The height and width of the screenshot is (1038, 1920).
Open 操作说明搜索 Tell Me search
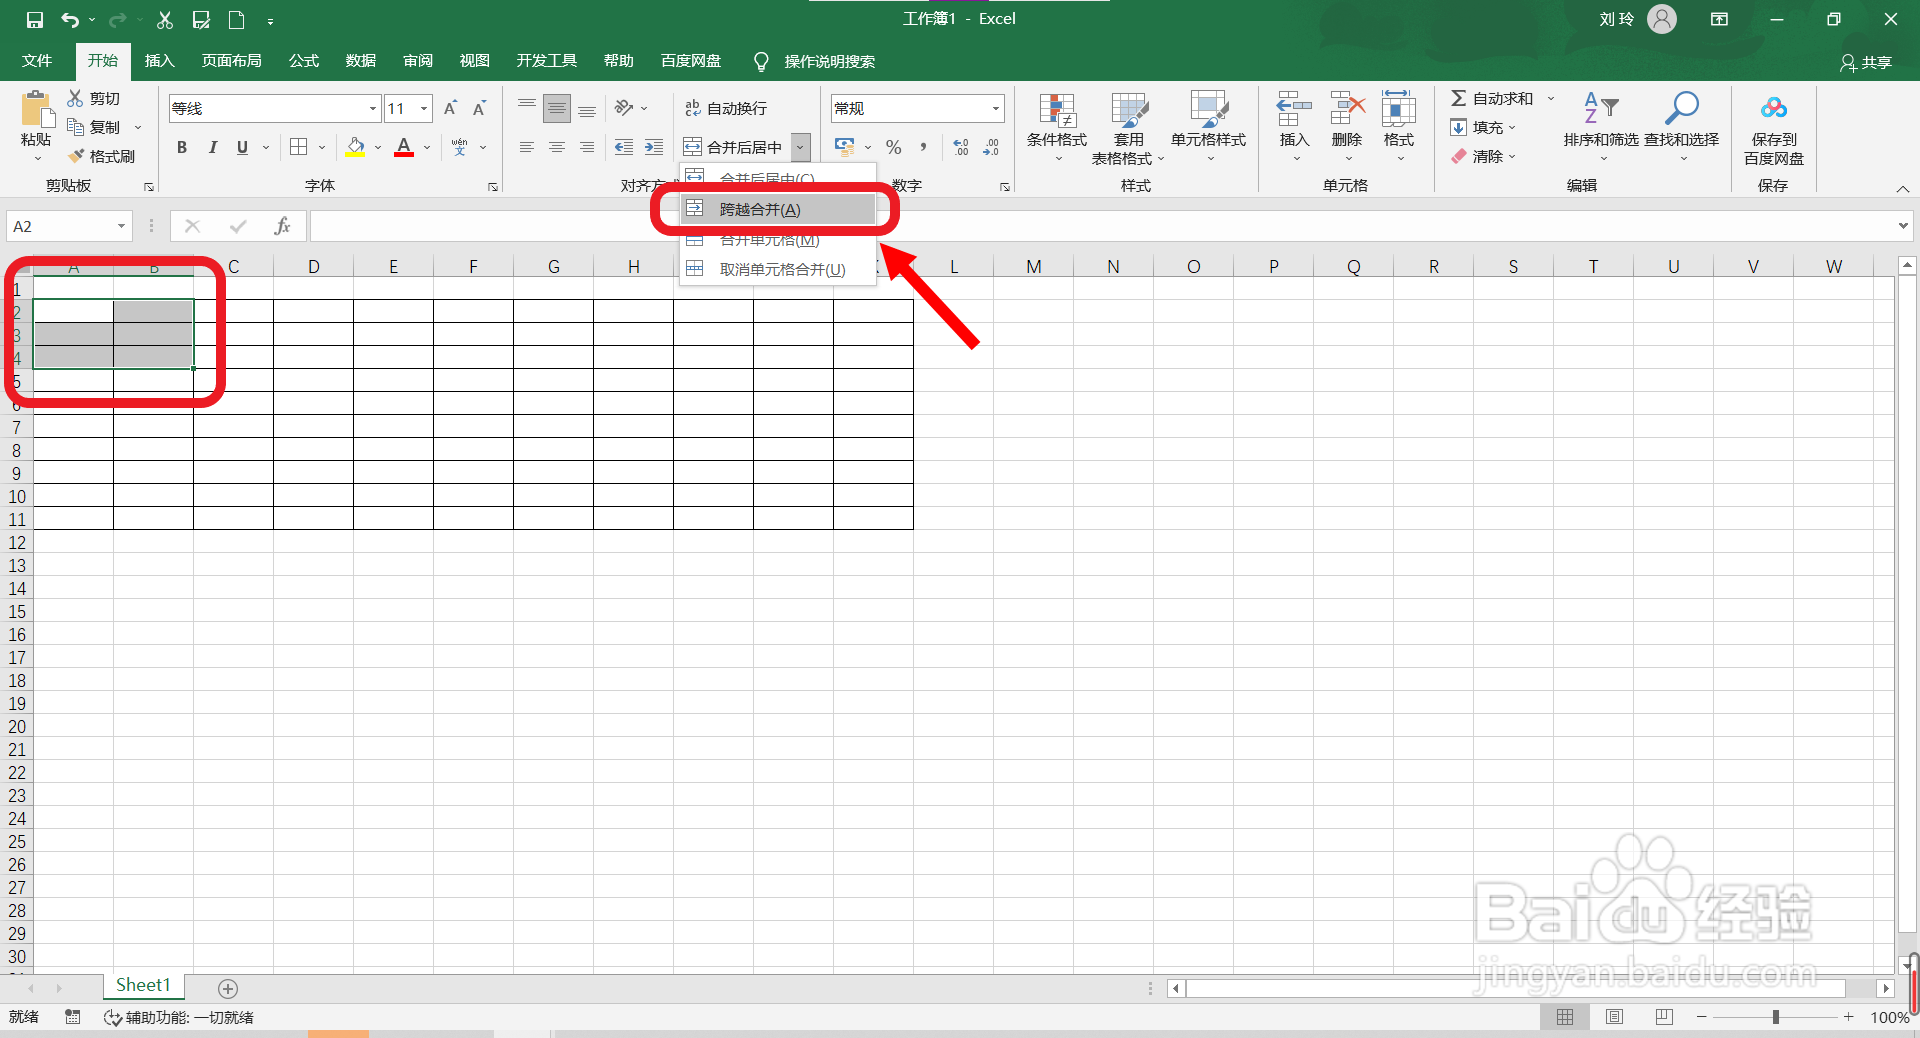(x=815, y=62)
